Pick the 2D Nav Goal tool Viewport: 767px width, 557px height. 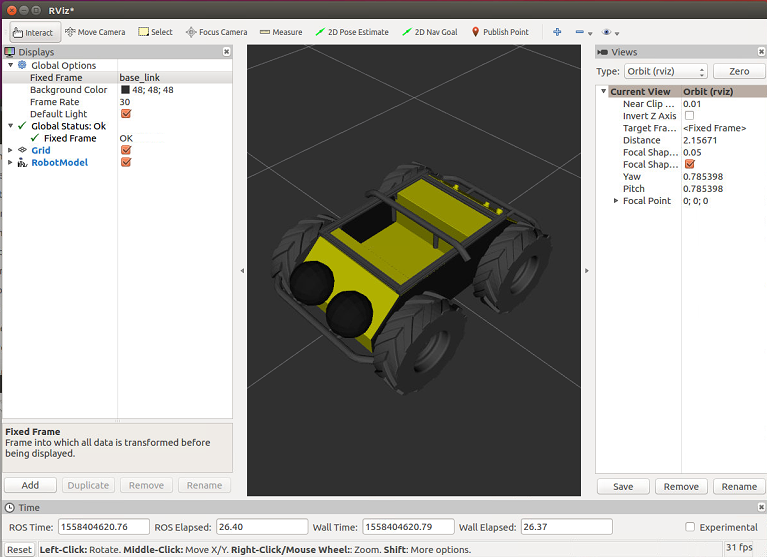(x=429, y=32)
